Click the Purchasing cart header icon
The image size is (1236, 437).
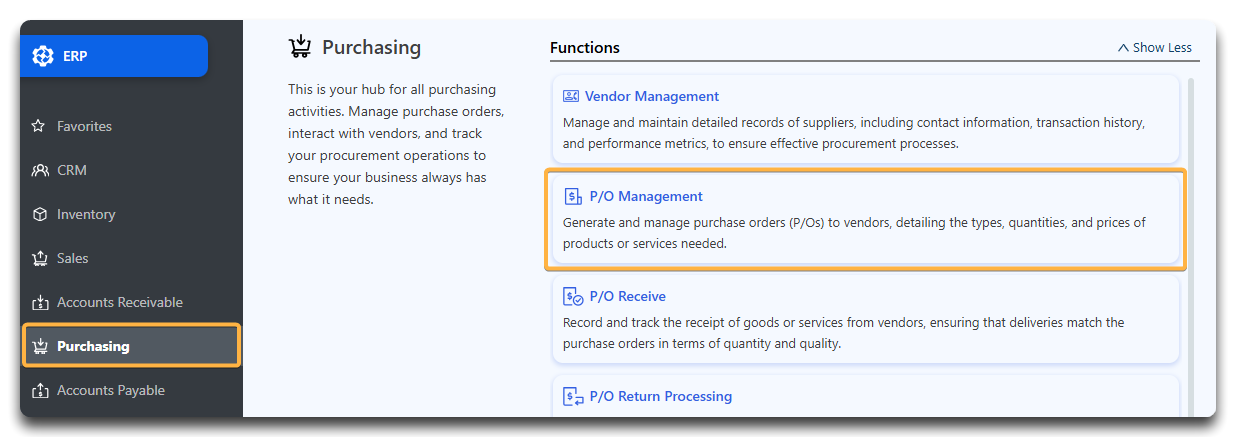[x=299, y=47]
